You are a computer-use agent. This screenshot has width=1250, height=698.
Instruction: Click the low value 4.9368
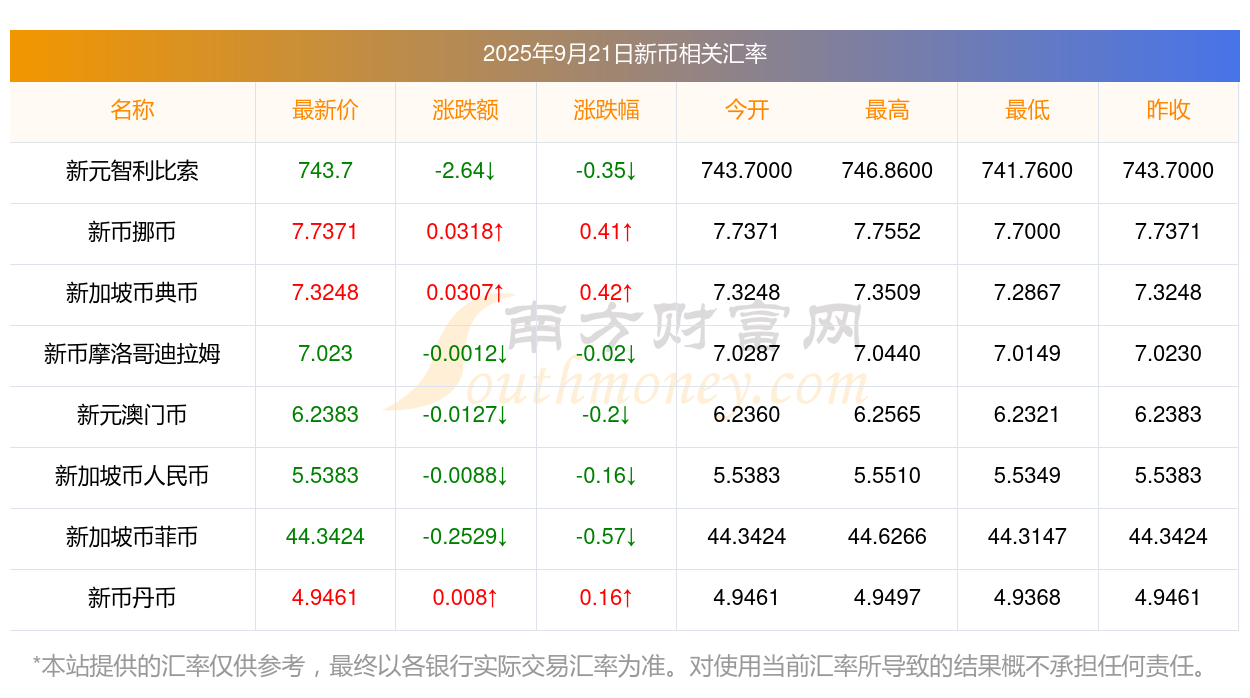coord(1028,598)
